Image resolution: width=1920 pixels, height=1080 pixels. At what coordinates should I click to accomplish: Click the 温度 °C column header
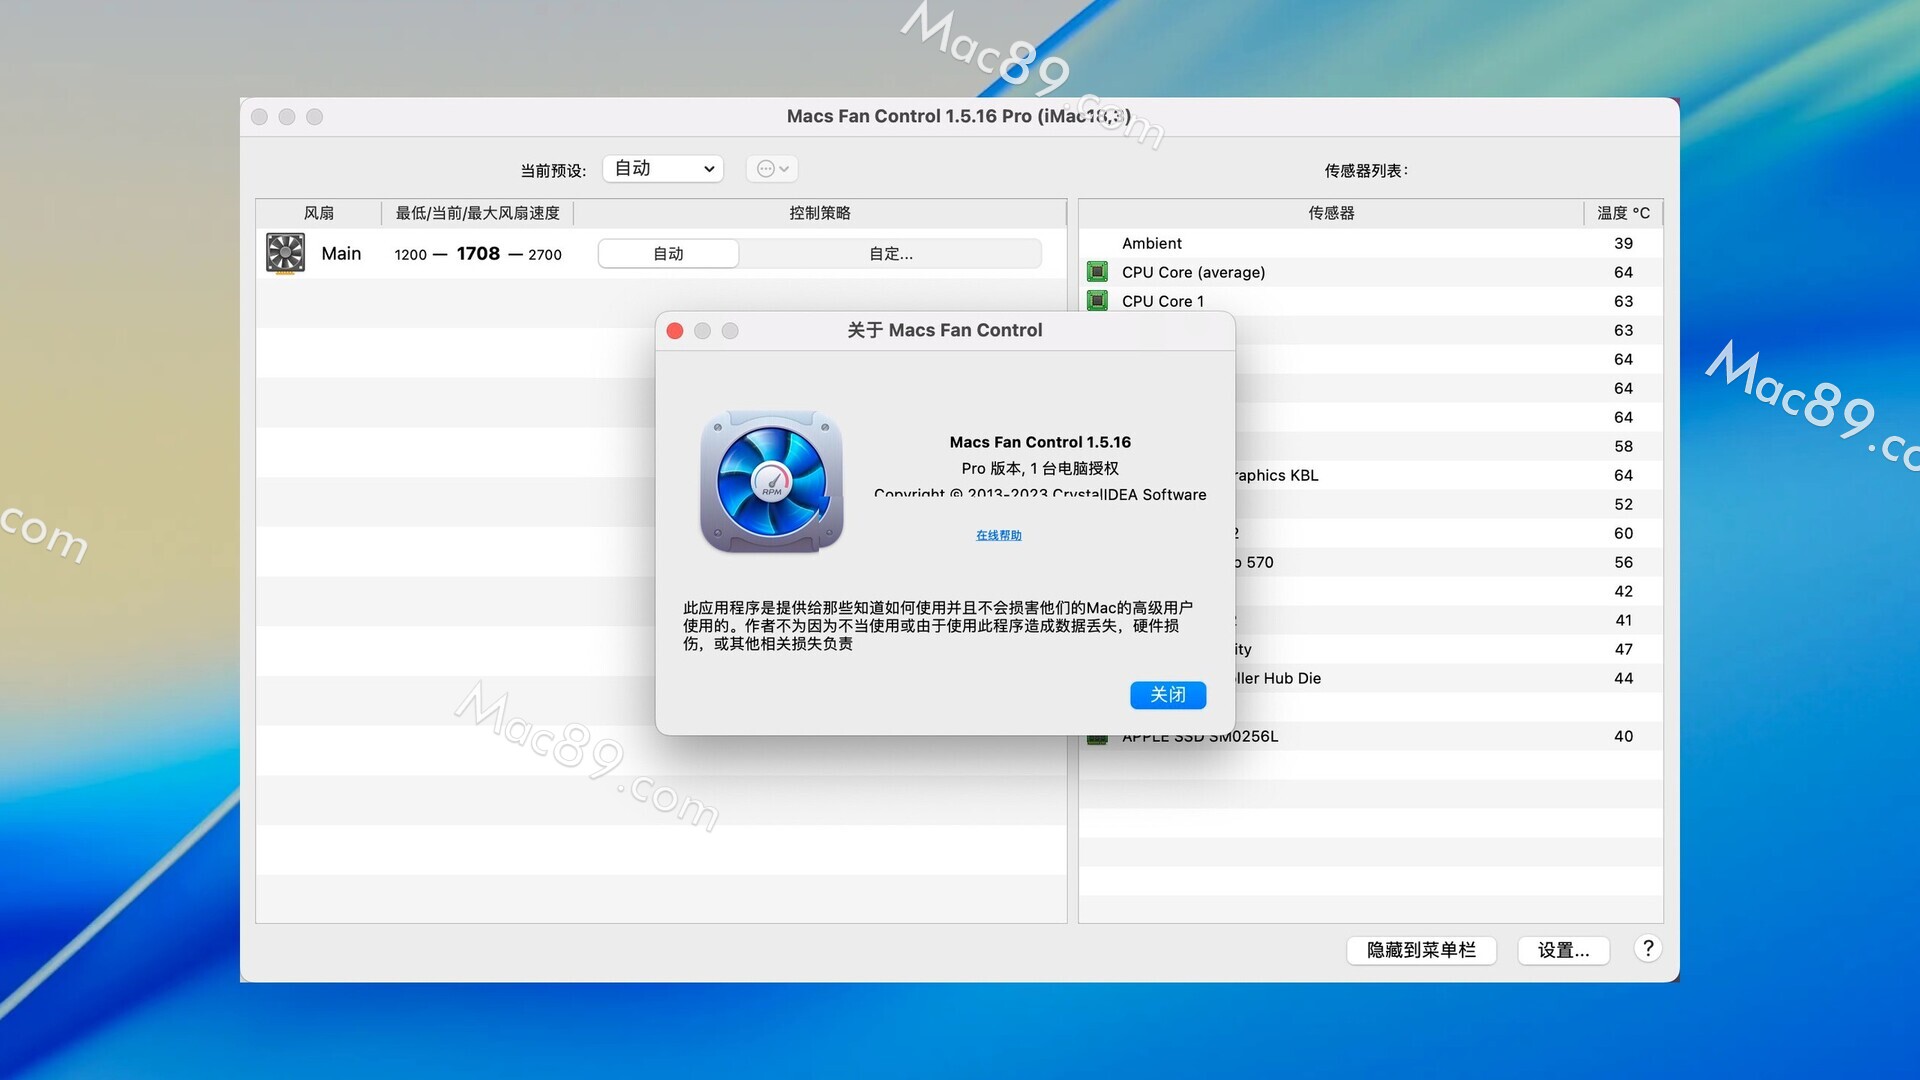(1622, 213)
